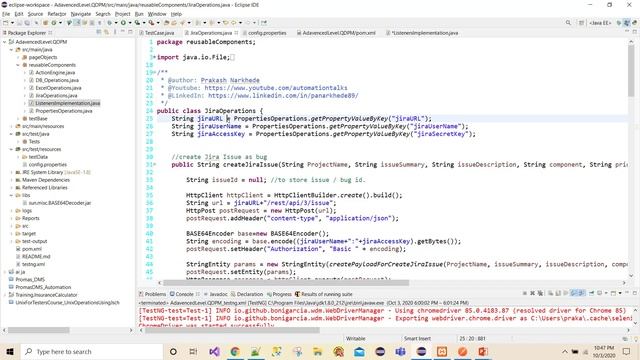640x360 pixels.
Task: Open the Run button dropdown arrow
Action: 129,23
